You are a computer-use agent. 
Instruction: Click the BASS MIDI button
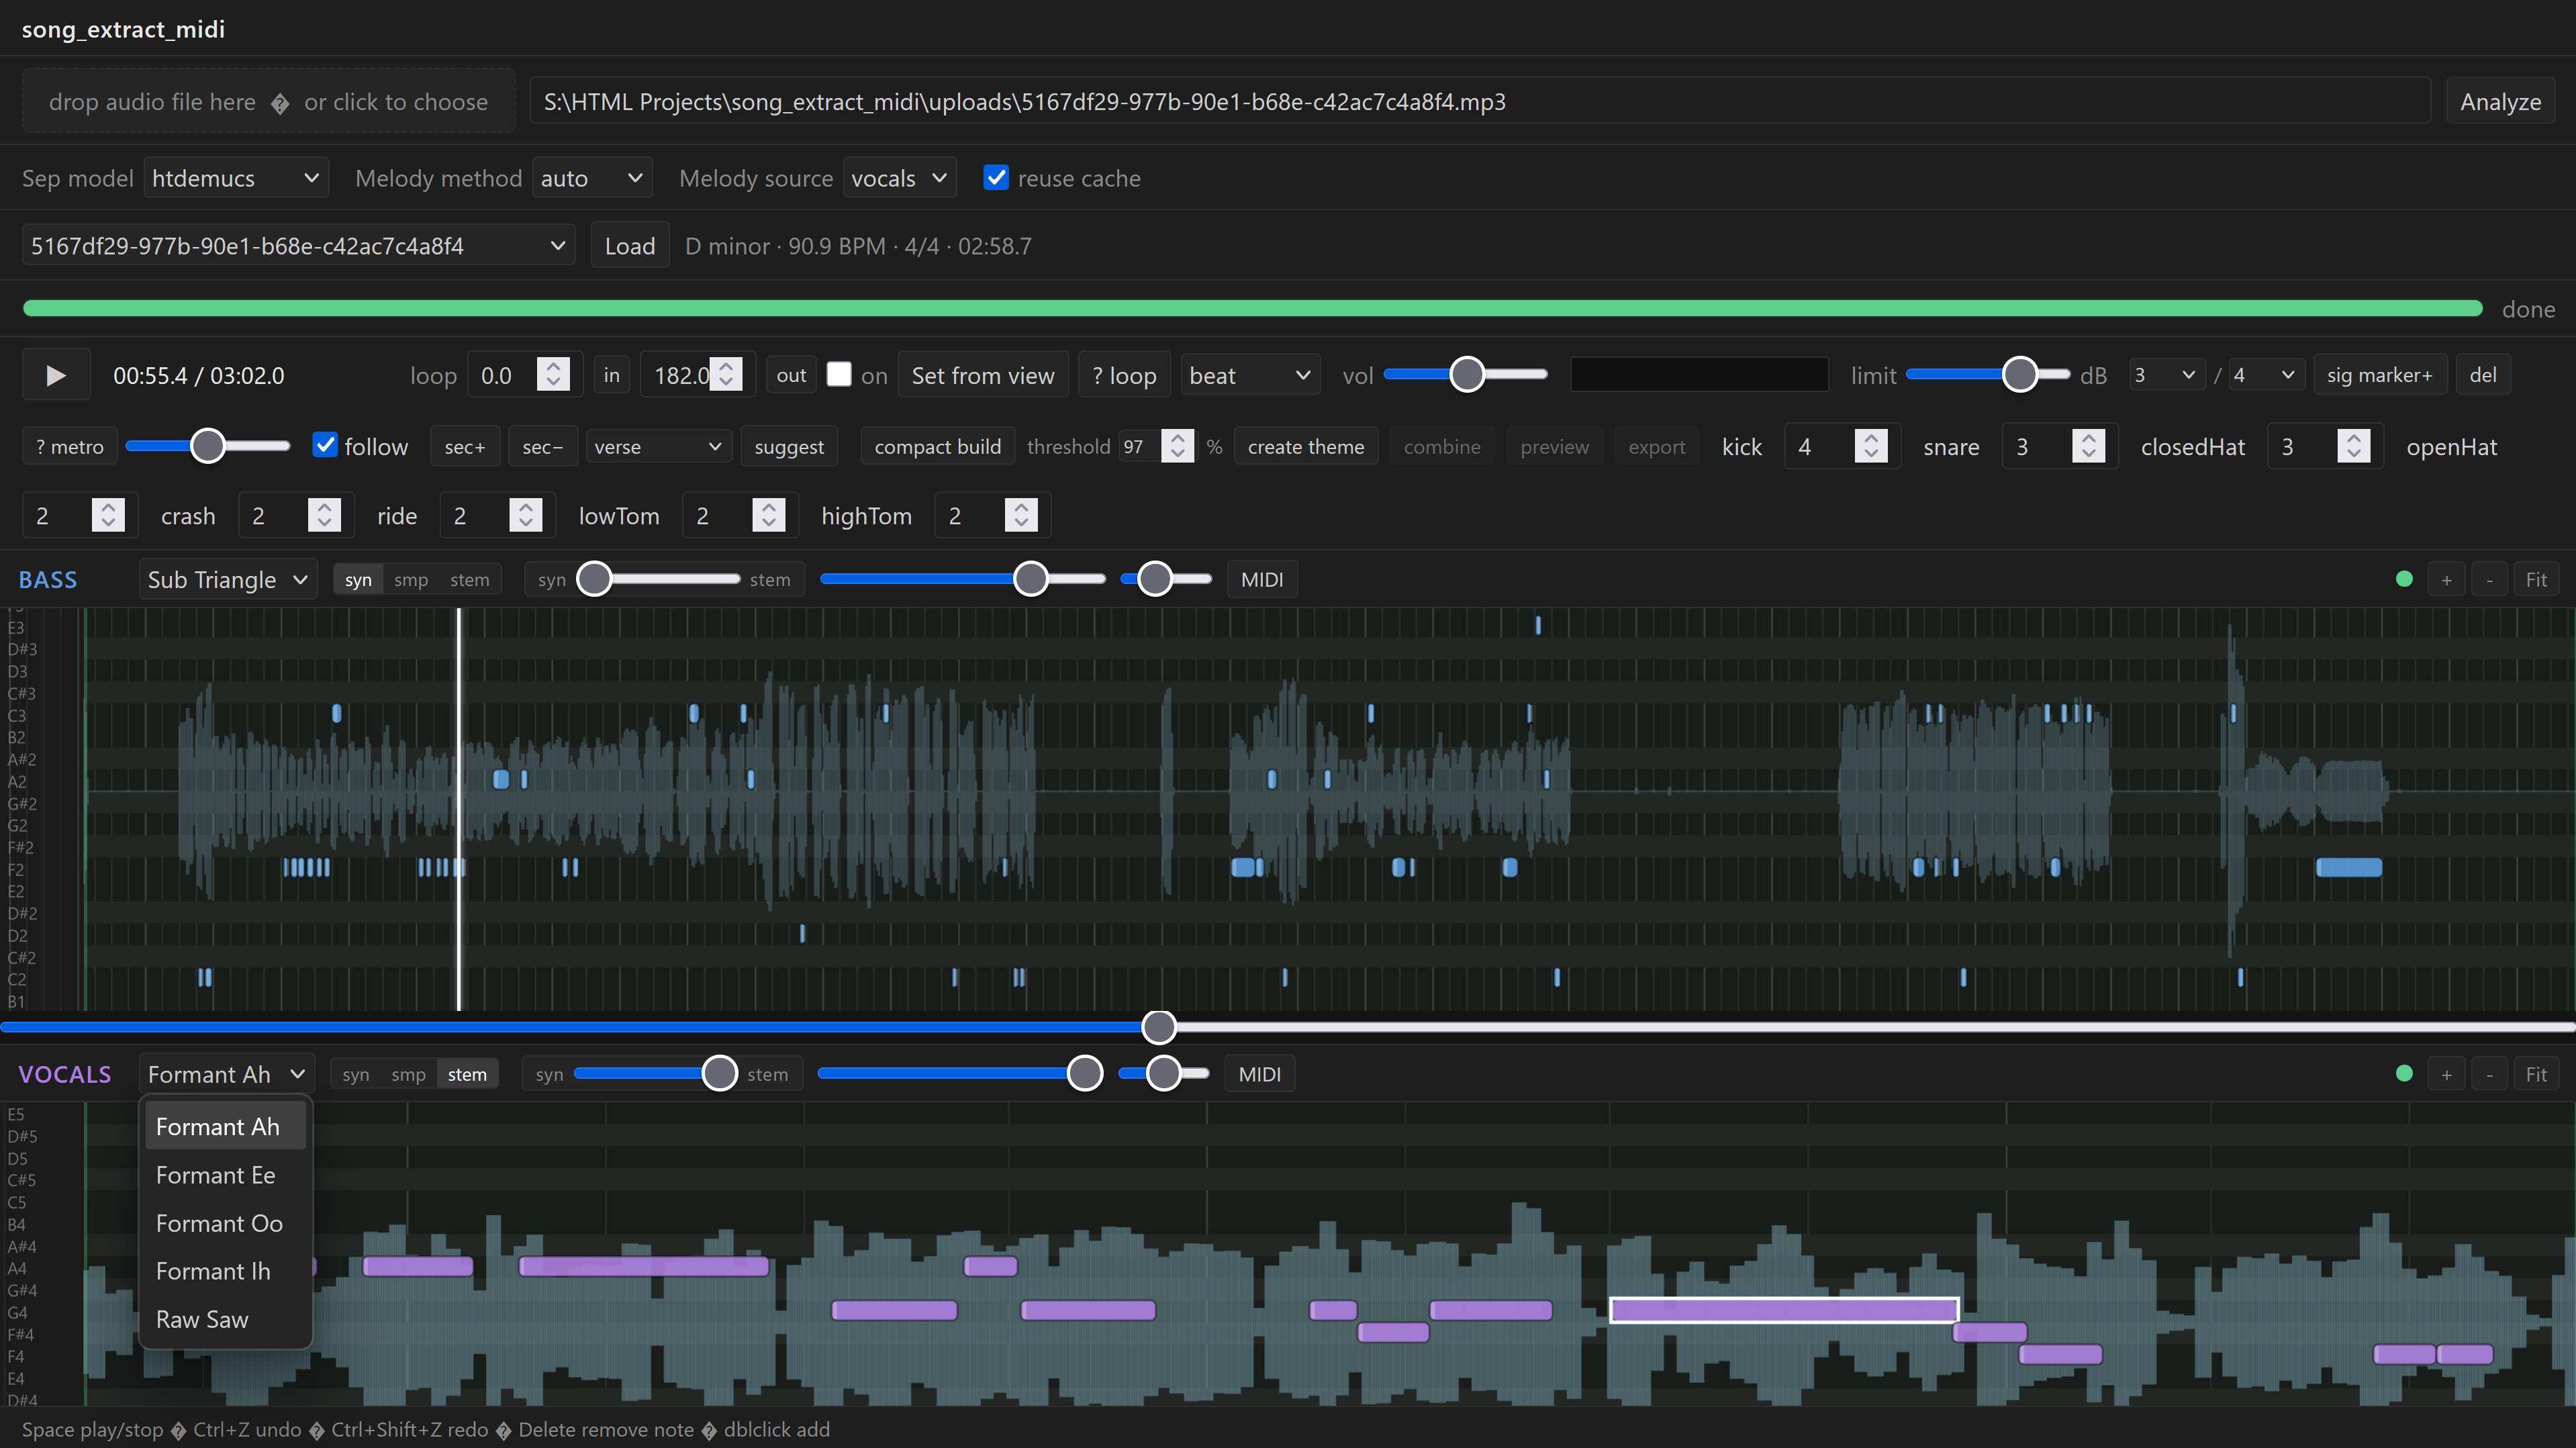click(1261, 580)
